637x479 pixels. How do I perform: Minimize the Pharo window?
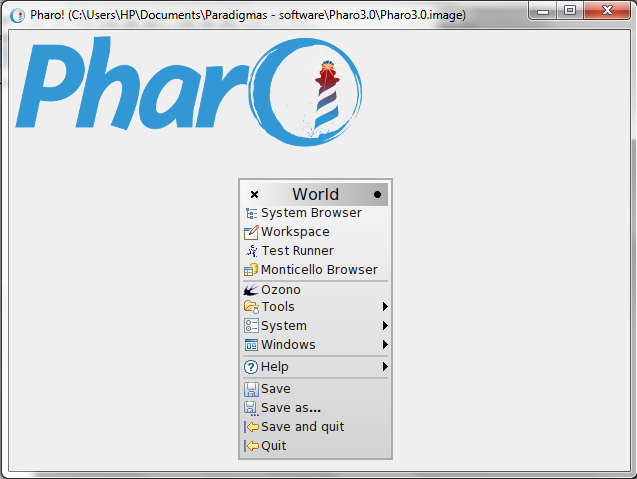[x=543, y=11]
